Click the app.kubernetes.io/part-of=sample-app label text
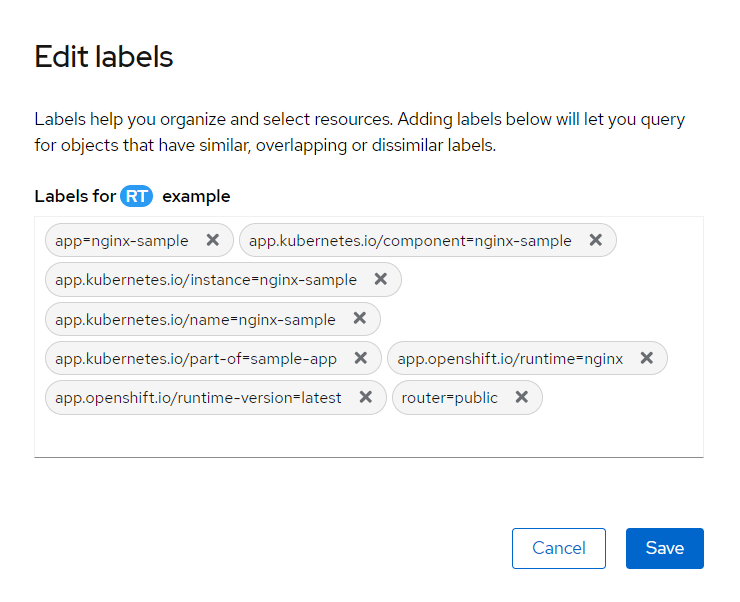This screenshot has width=740, height=602. click(196, 358)
